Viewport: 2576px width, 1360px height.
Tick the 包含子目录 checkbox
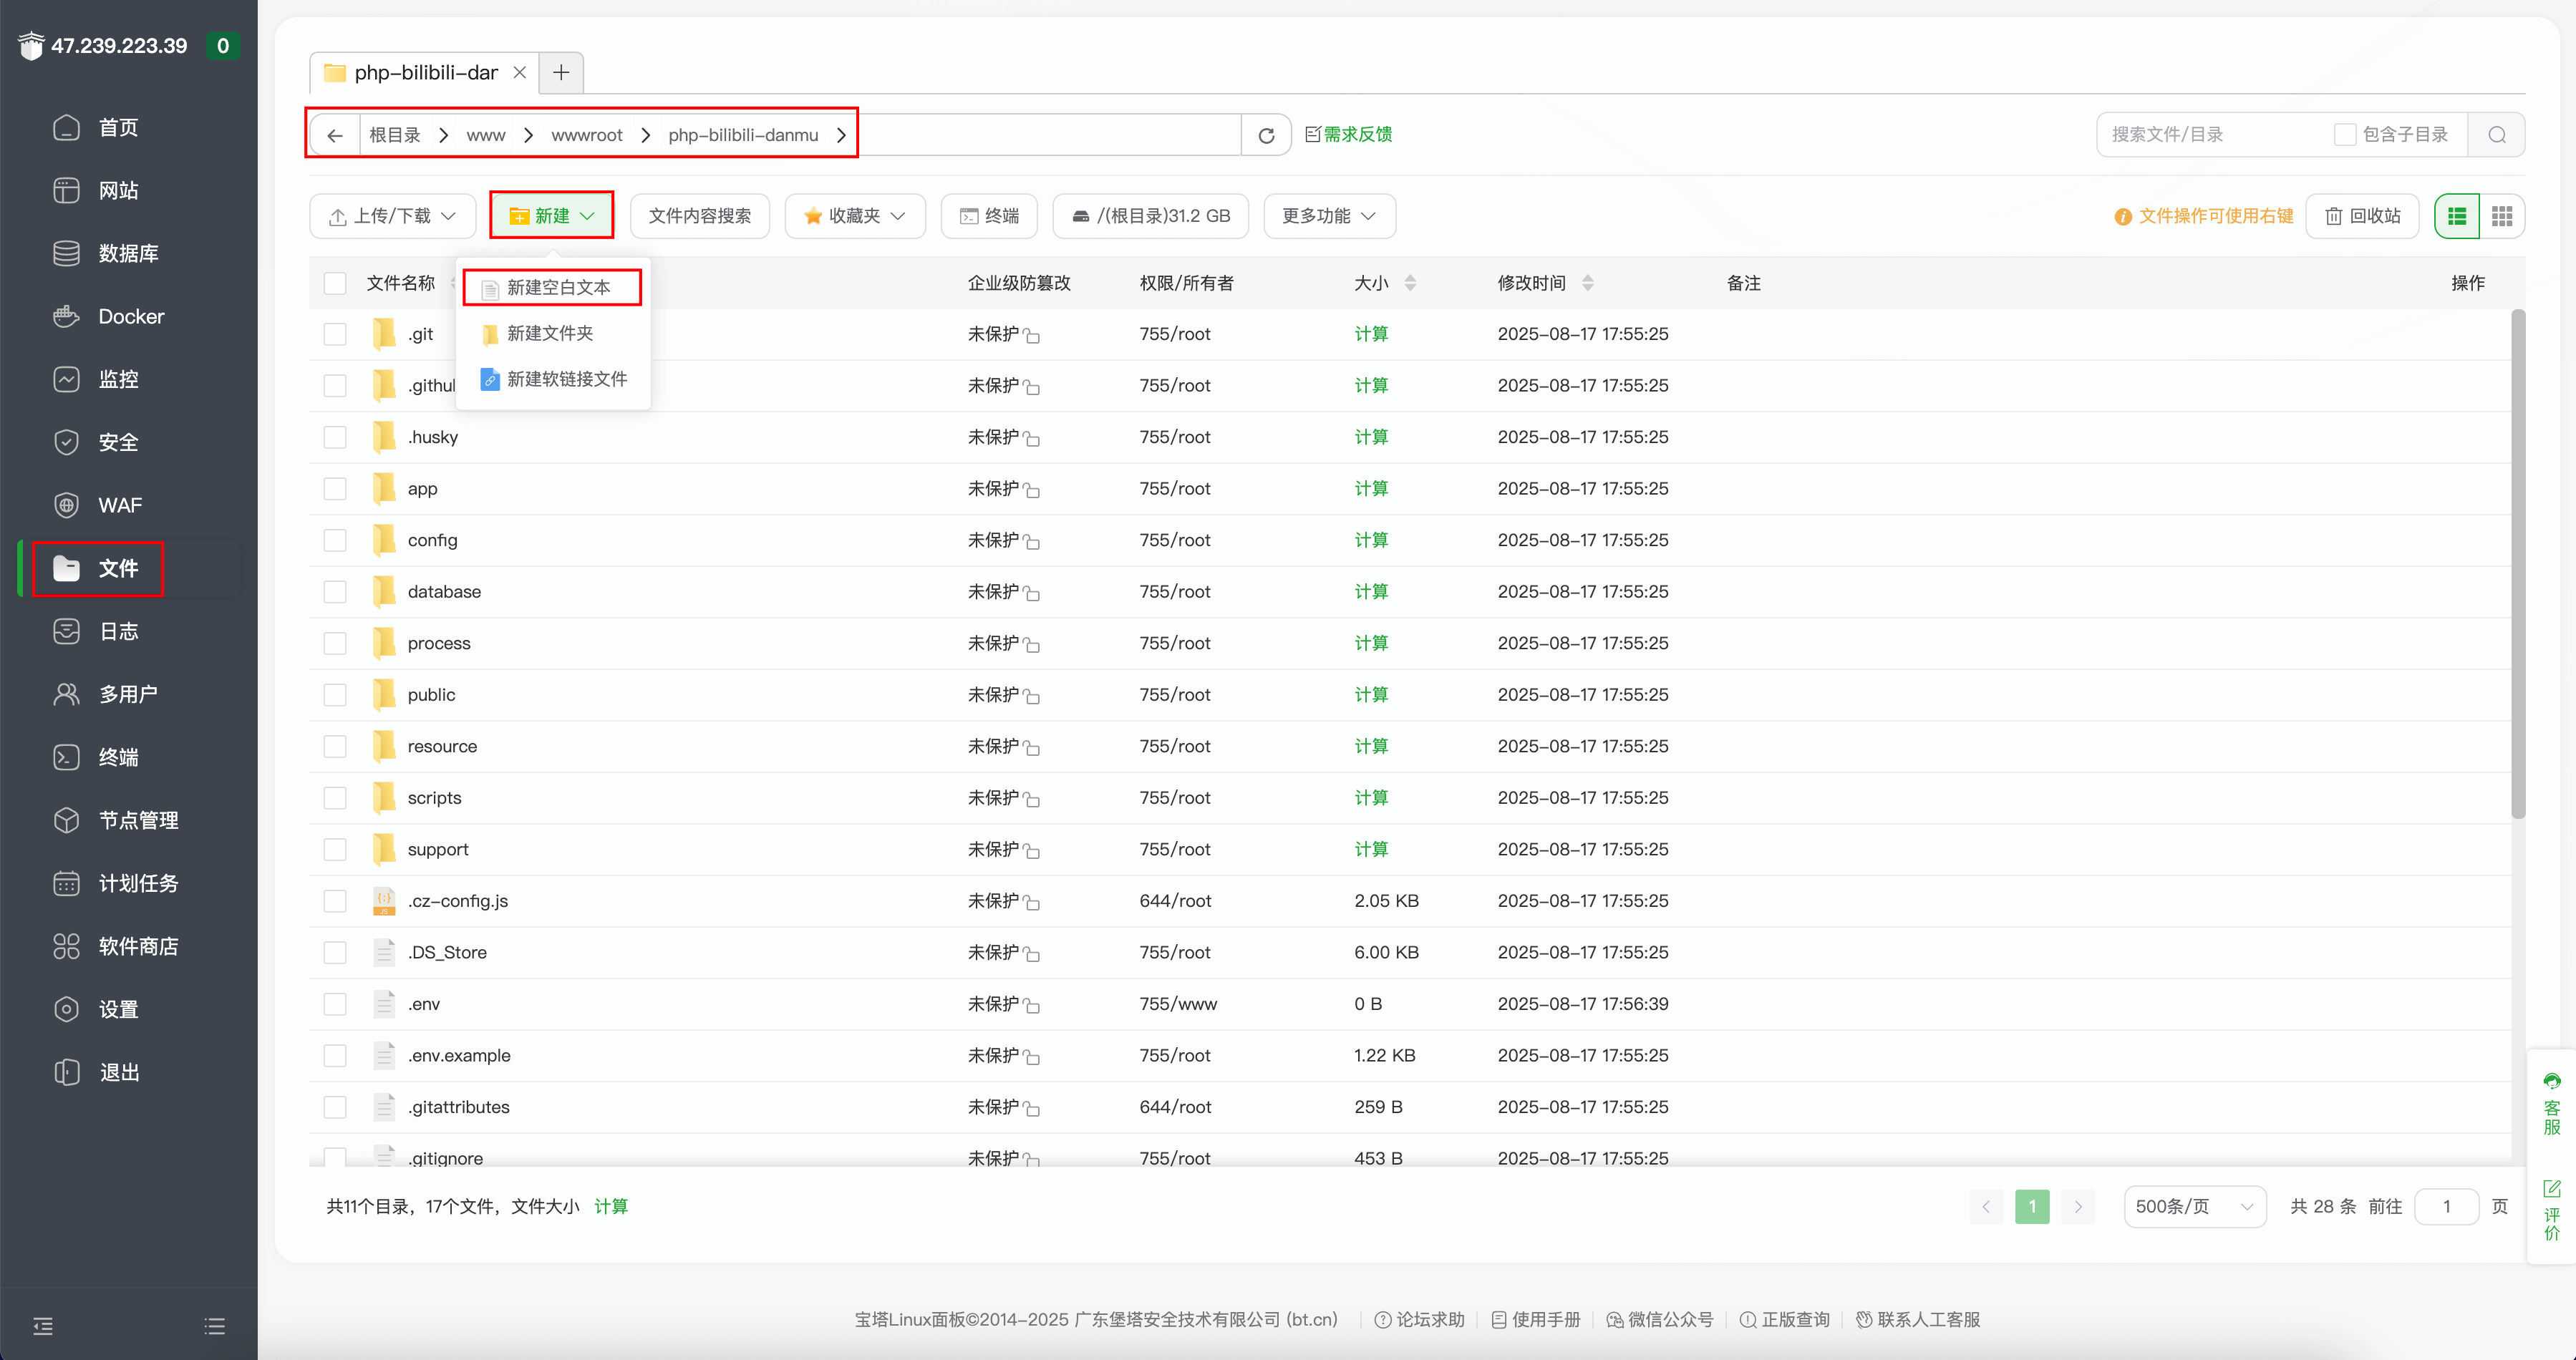[2344, 135]
